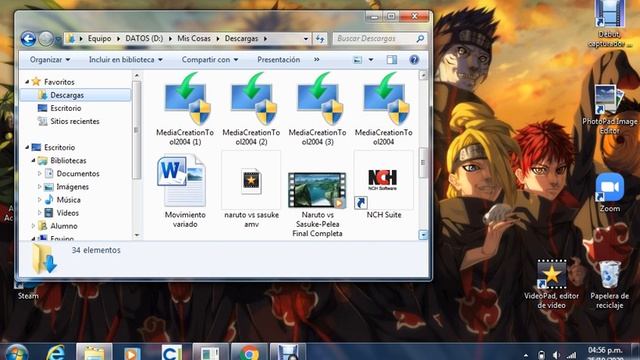The width and height of the screenshot is (640, 360).
Task: Go back using the Explorer back arrow
Action: click(28, 39)
